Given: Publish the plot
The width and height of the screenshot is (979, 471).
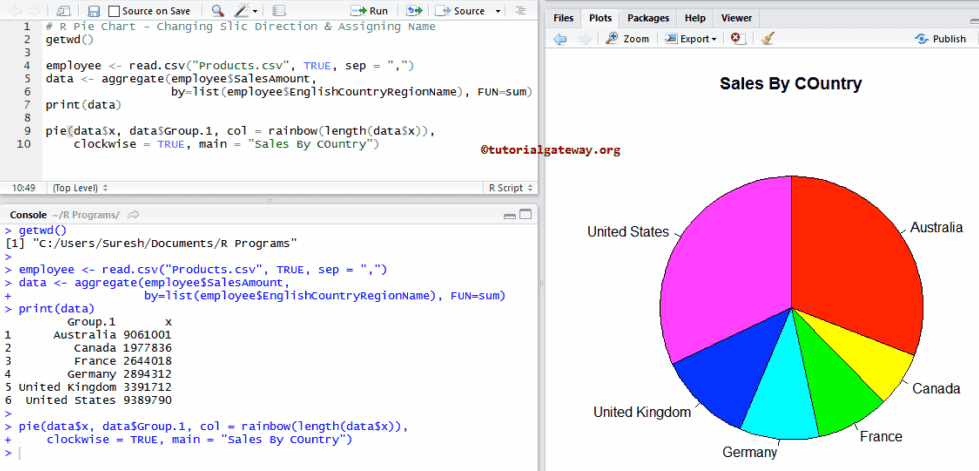Looking at the screenshot, I should [x=940, y=39].
